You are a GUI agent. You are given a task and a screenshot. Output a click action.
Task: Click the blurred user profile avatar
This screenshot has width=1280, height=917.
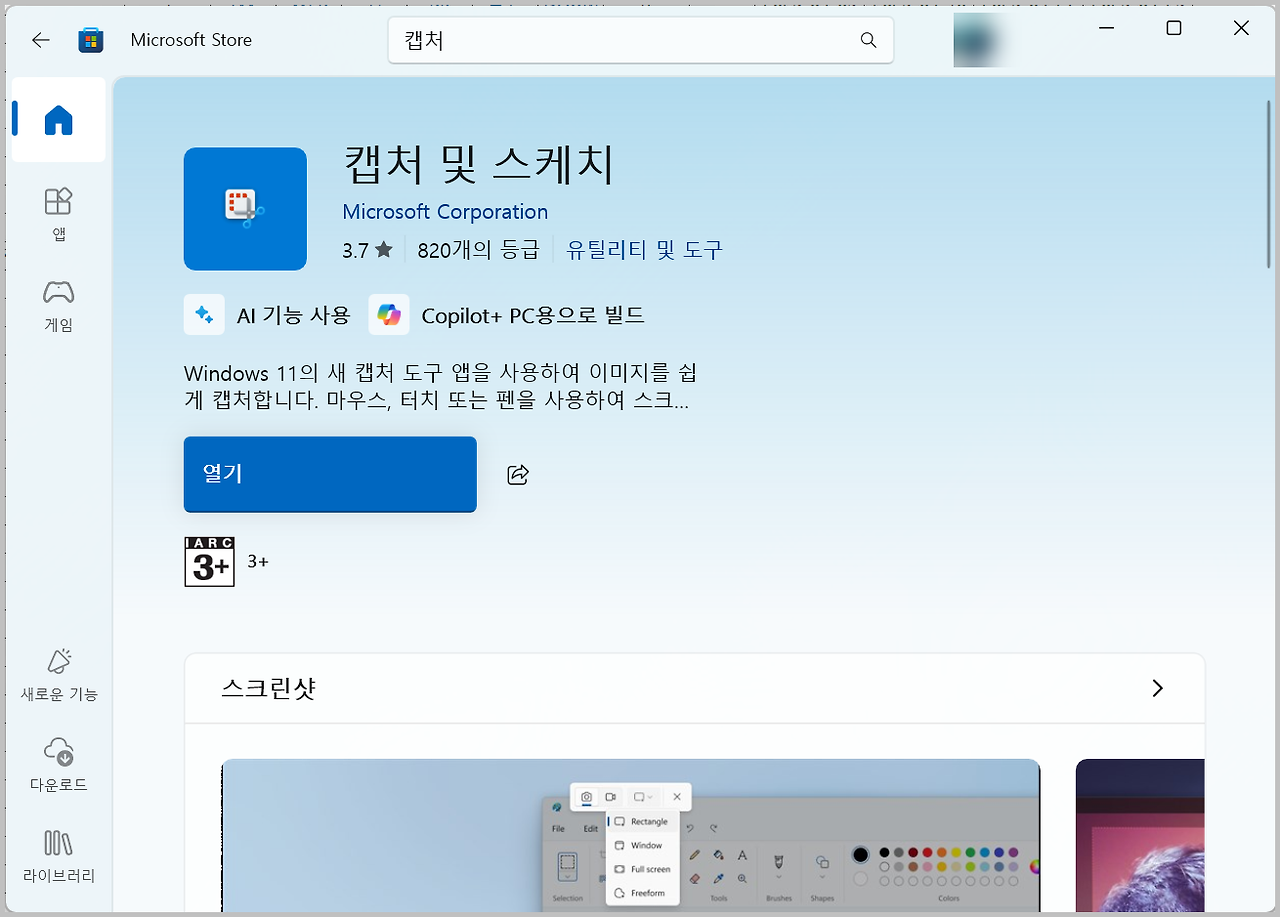[x=978, y=40]
